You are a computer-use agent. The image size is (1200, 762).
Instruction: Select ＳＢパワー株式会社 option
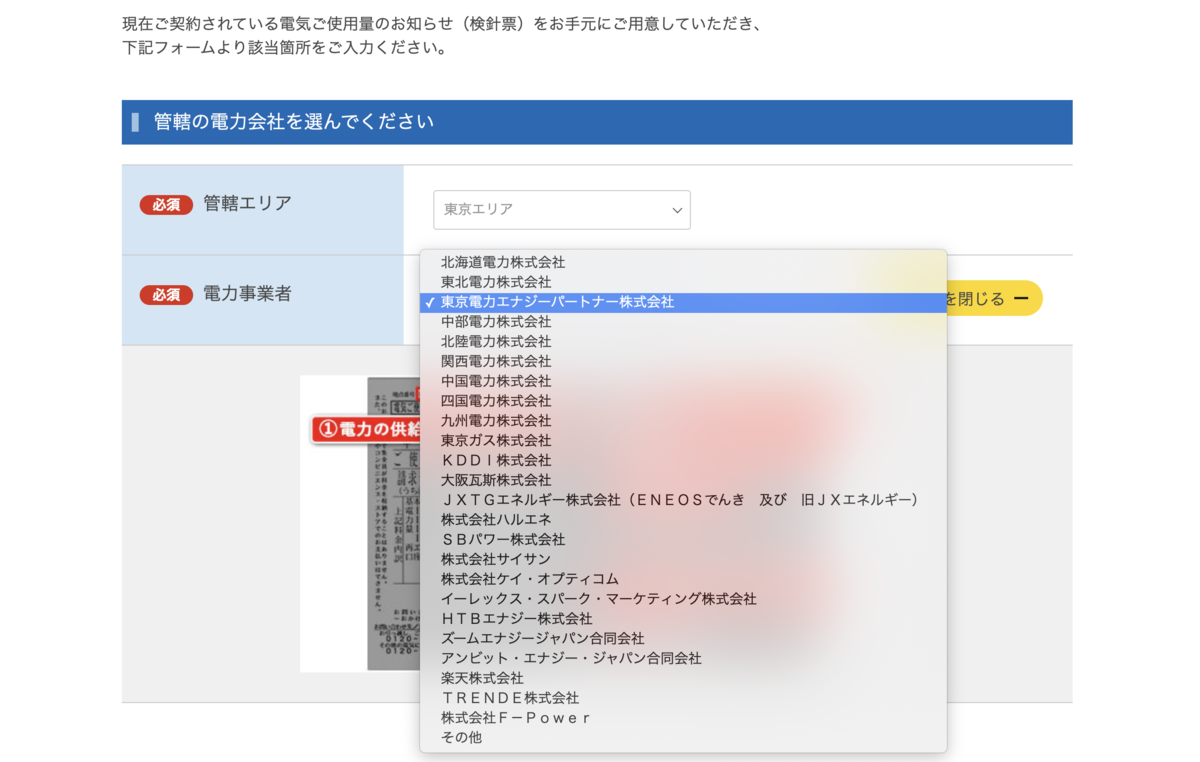click(683, 540)
